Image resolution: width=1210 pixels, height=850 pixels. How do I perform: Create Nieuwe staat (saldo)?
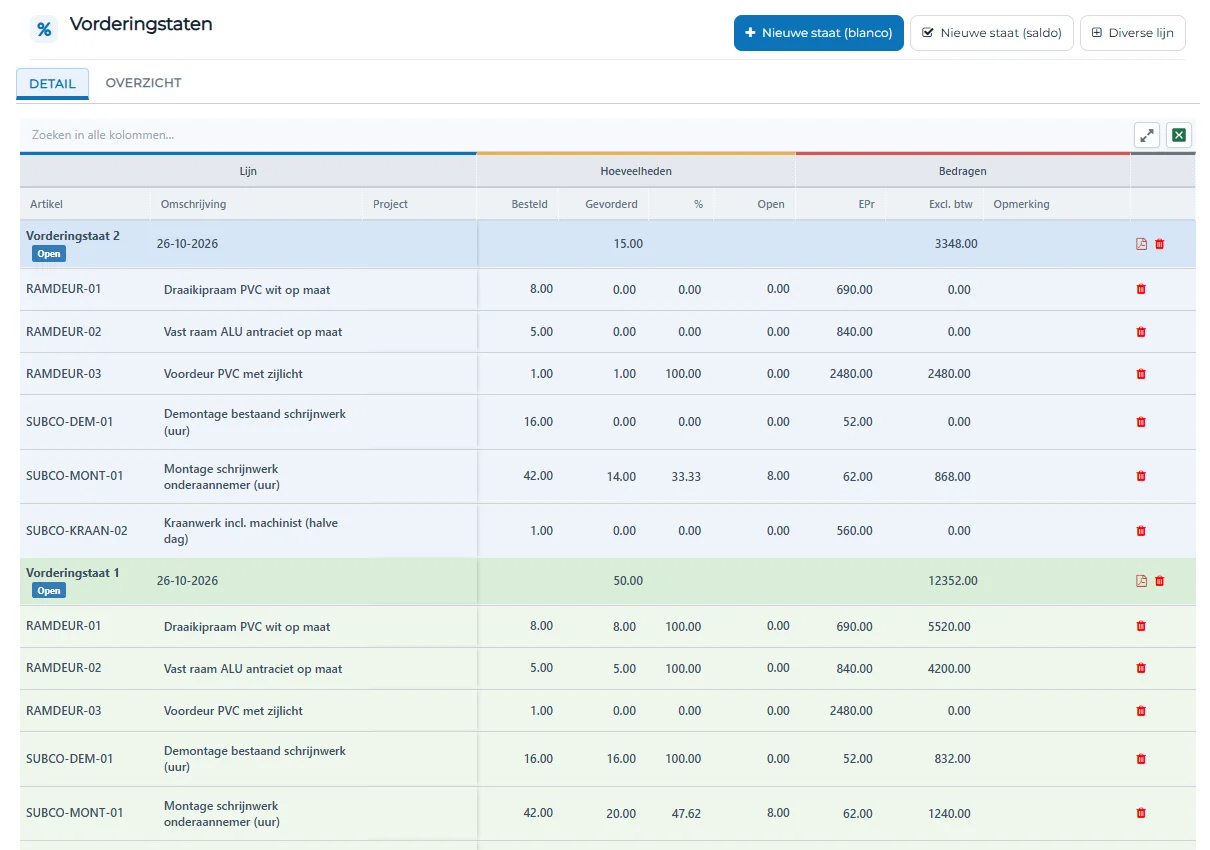coord(992,33)
